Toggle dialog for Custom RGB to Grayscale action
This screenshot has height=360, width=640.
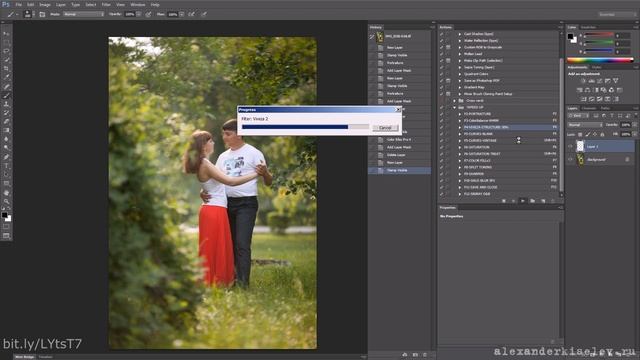click(448, 47)
